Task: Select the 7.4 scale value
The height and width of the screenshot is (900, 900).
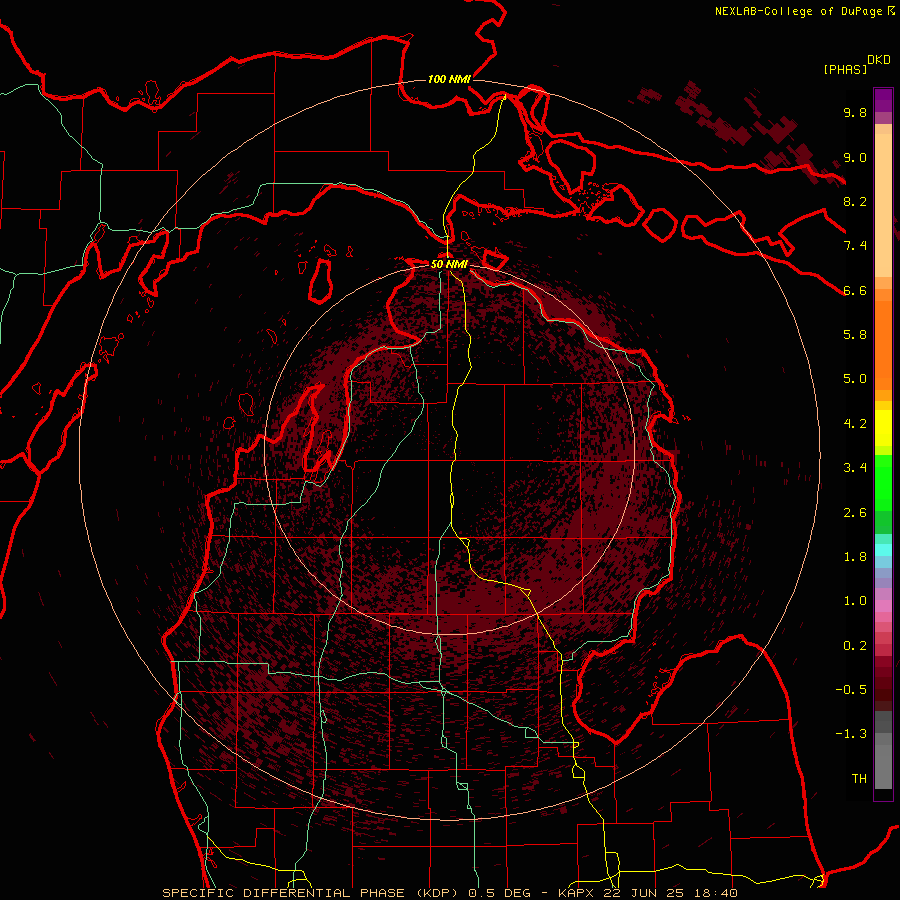Action: pyautogui.click(x=855, y=246)
